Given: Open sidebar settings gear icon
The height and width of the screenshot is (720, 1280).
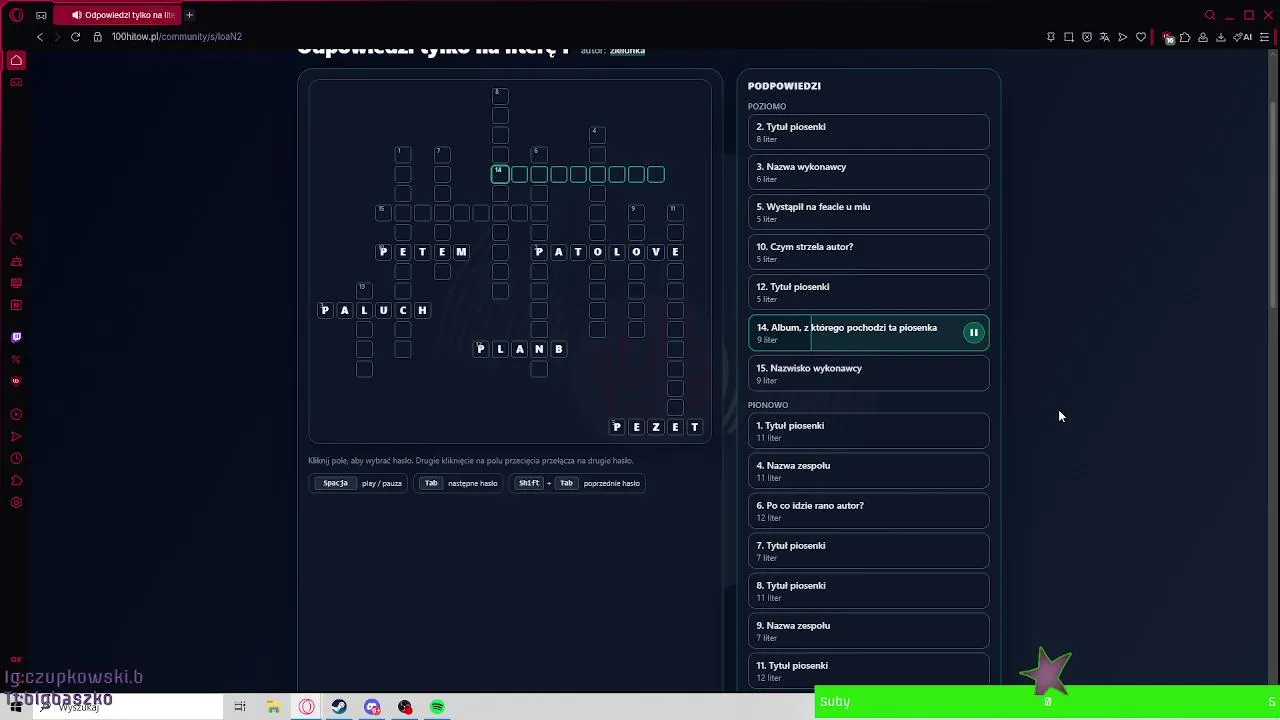Looking at the screenshot, I should 16,503.
